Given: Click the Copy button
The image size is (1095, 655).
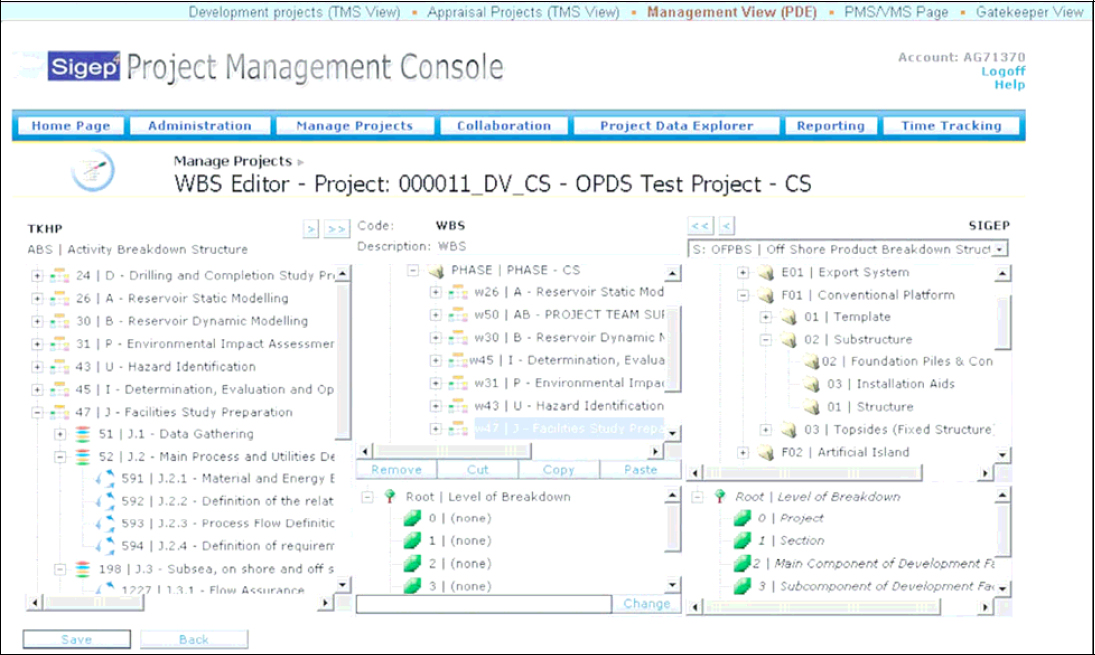Looking at the screenshot, I should click(x=559, y=470).
